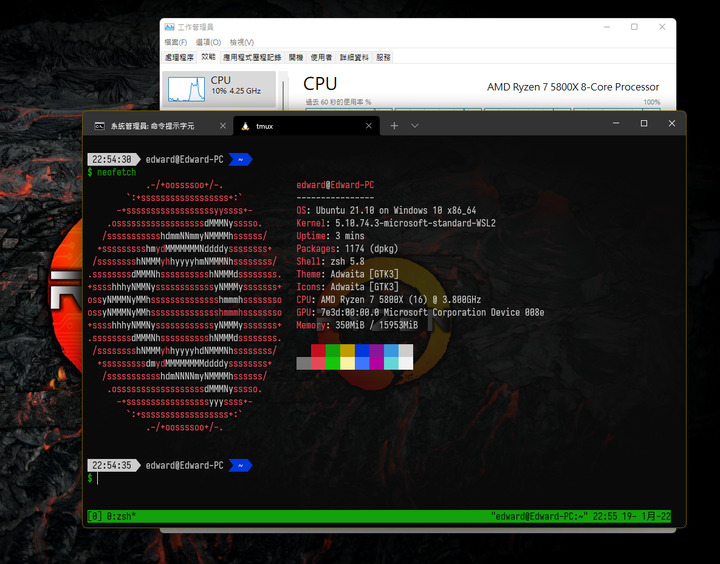Open new tab with plus button in terminal
Screen dimensions: 720x564
[394, 125]
